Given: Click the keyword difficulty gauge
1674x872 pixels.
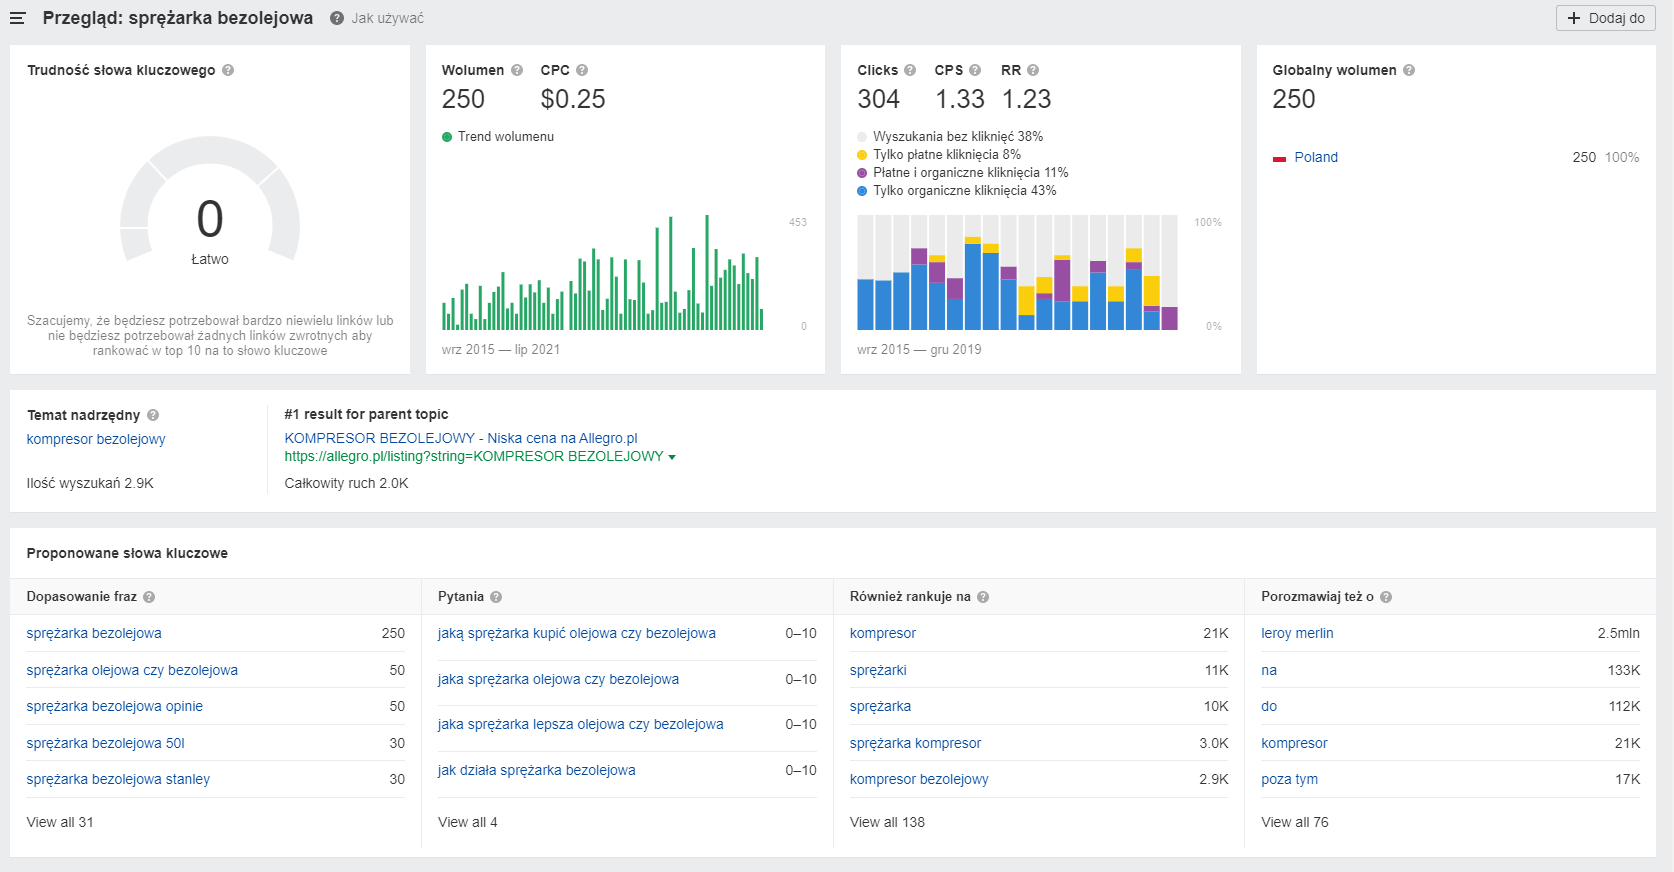Looking at the screenshot, I should pyautogui.click(x=210, y=200).
